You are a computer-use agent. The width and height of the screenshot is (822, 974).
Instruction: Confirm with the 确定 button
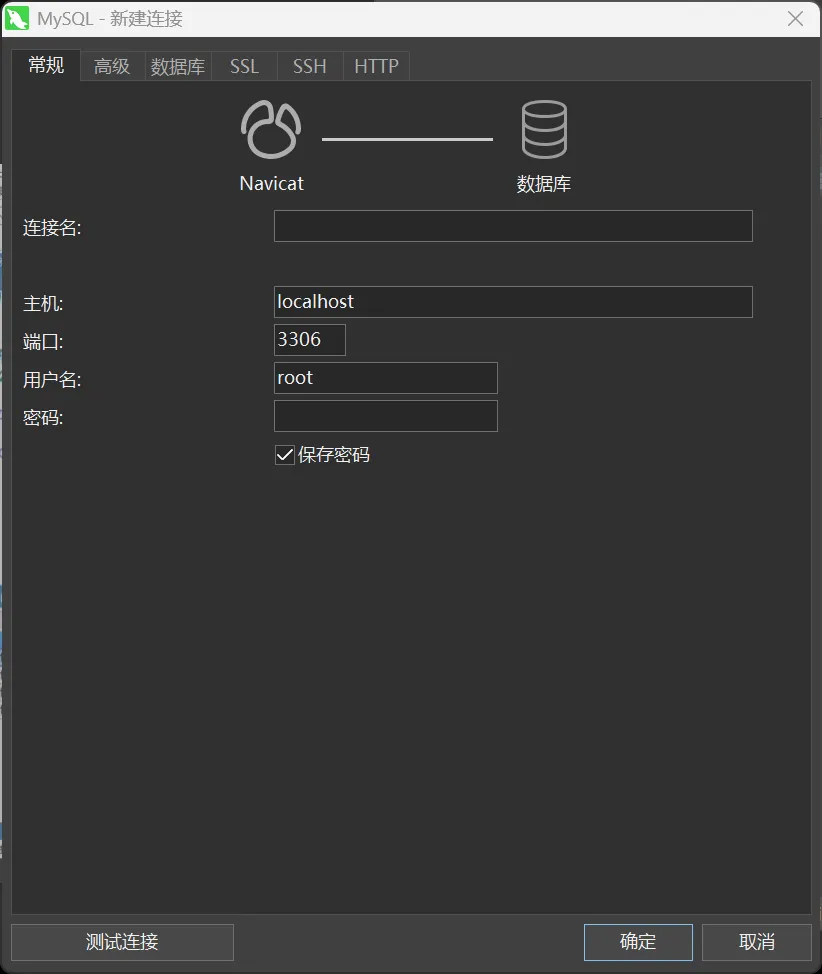[x=638, y=942]
